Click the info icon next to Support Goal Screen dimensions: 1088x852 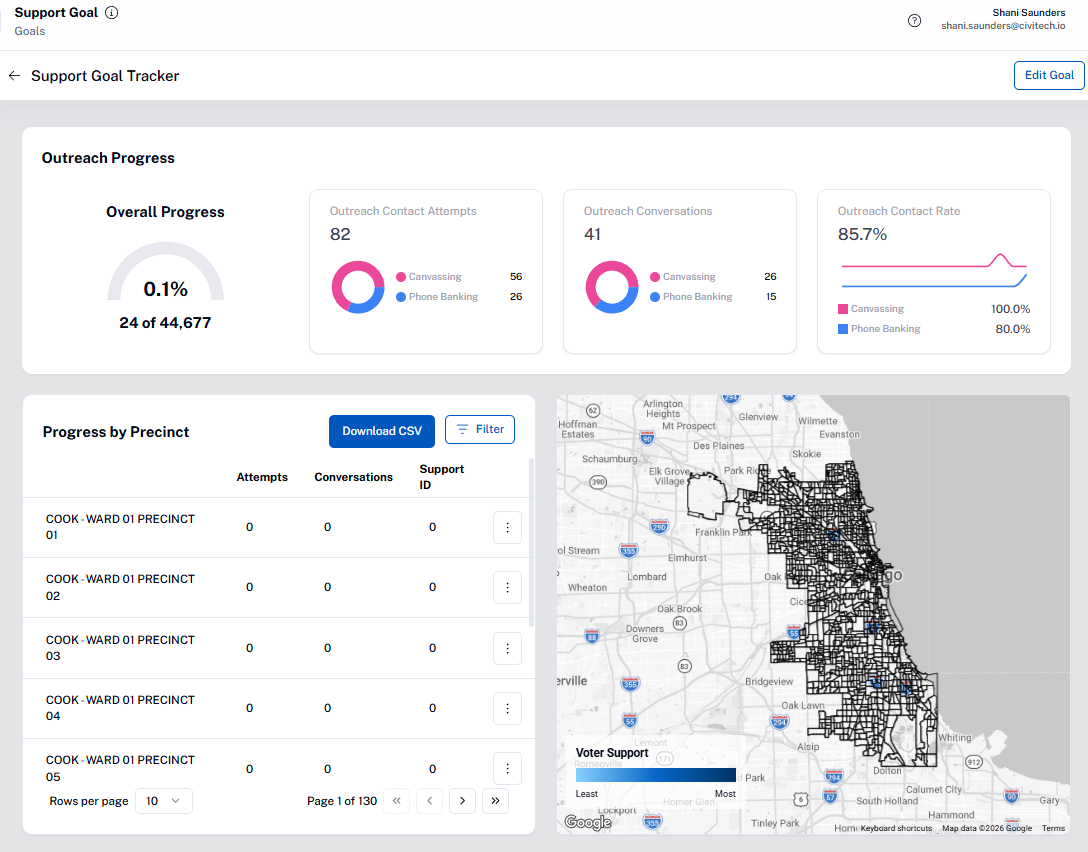point(111,13)
